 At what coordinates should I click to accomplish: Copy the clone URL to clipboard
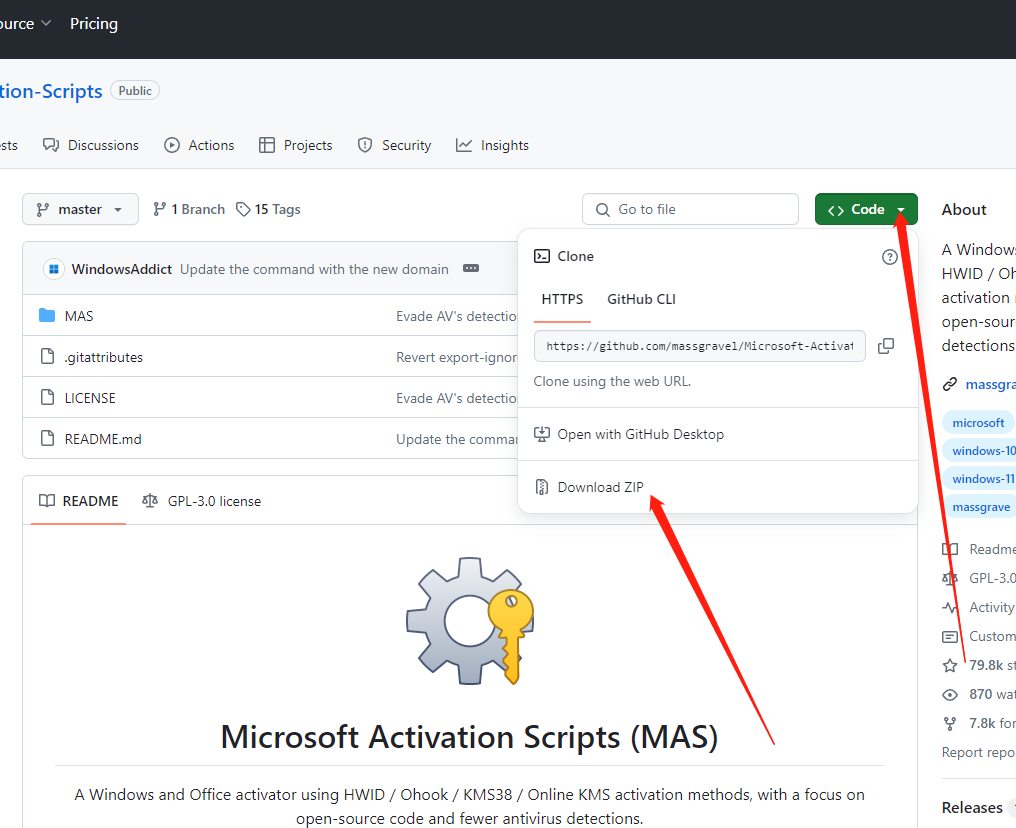(886, 346)
